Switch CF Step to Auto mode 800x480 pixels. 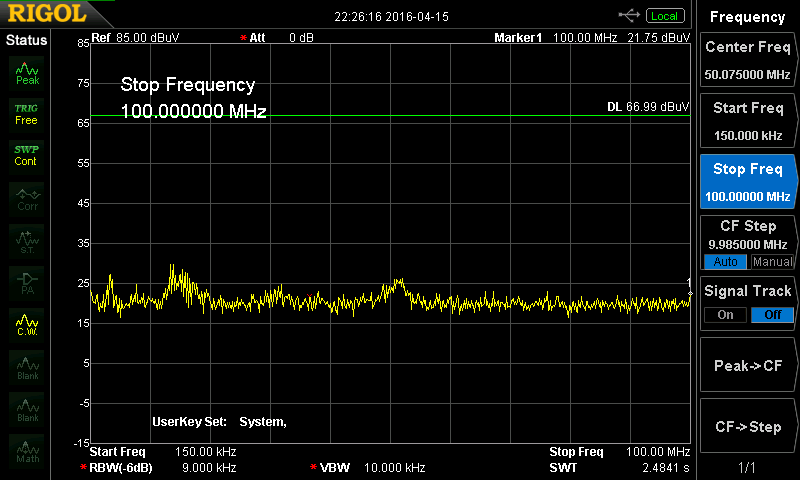point(725,262)
